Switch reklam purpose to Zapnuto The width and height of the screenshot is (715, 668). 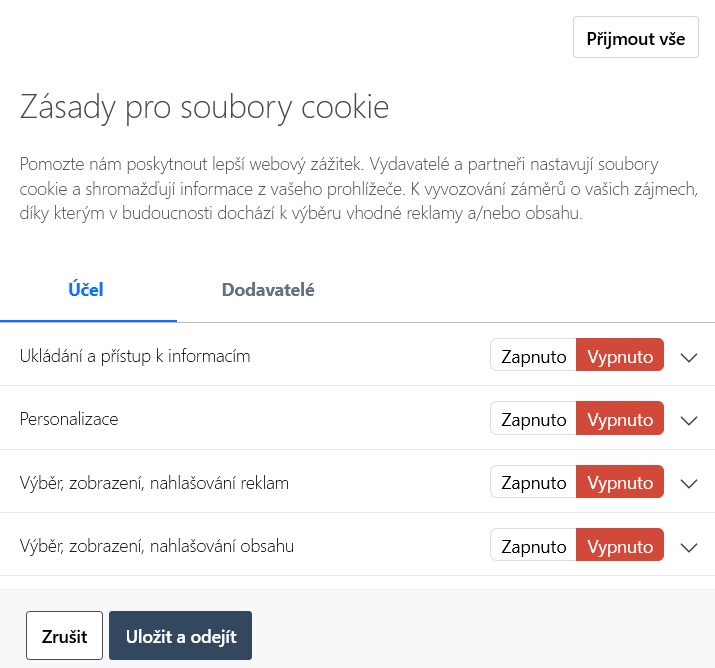tap(533, 483)
